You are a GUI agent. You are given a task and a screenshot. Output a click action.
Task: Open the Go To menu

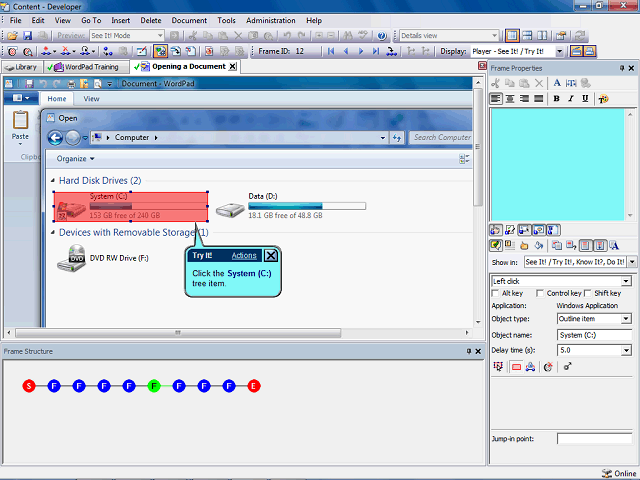(x=91, y=20)
